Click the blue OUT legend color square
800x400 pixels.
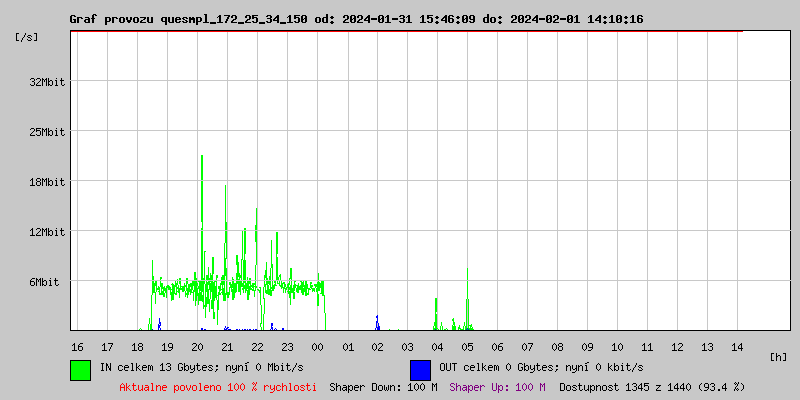420,369
